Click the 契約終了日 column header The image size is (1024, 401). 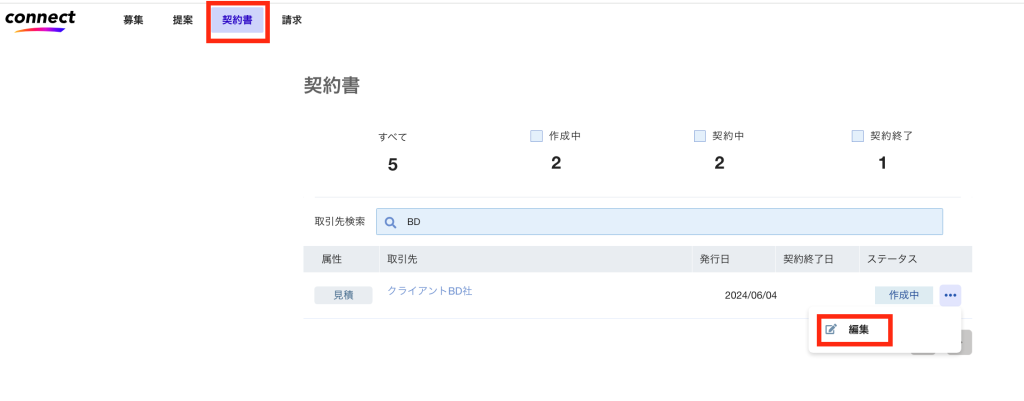click(808, 259)
